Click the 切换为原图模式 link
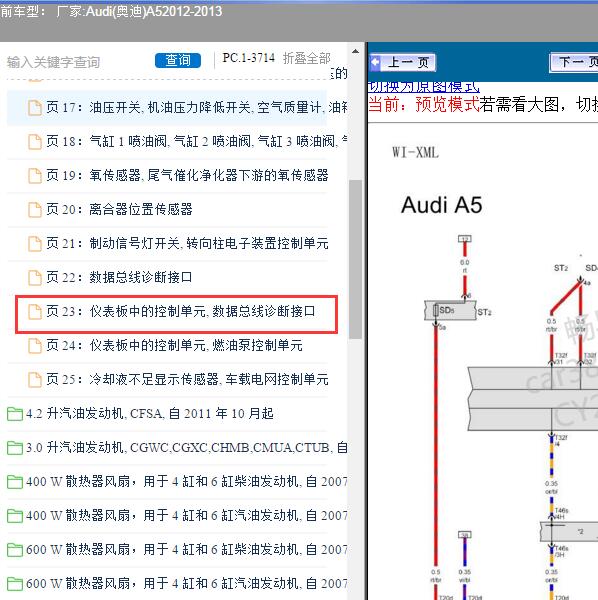This screenshot has height=600, width=598. [424, 87]
